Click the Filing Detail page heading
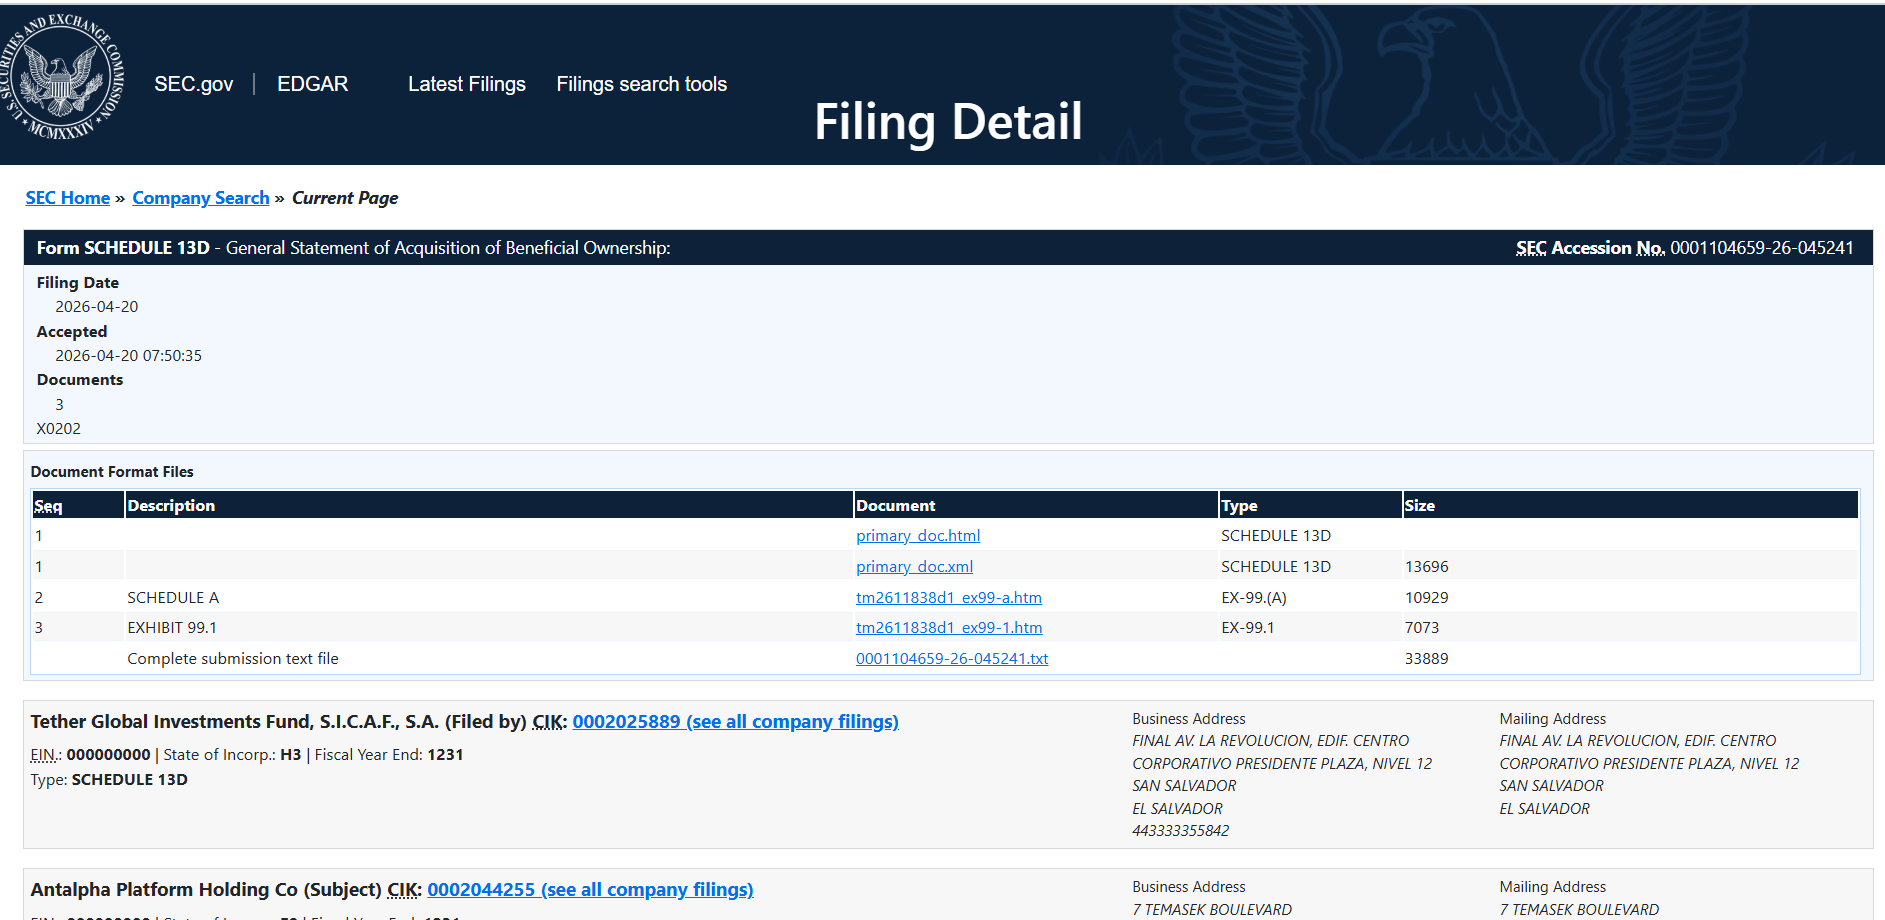 coord(948,122)
